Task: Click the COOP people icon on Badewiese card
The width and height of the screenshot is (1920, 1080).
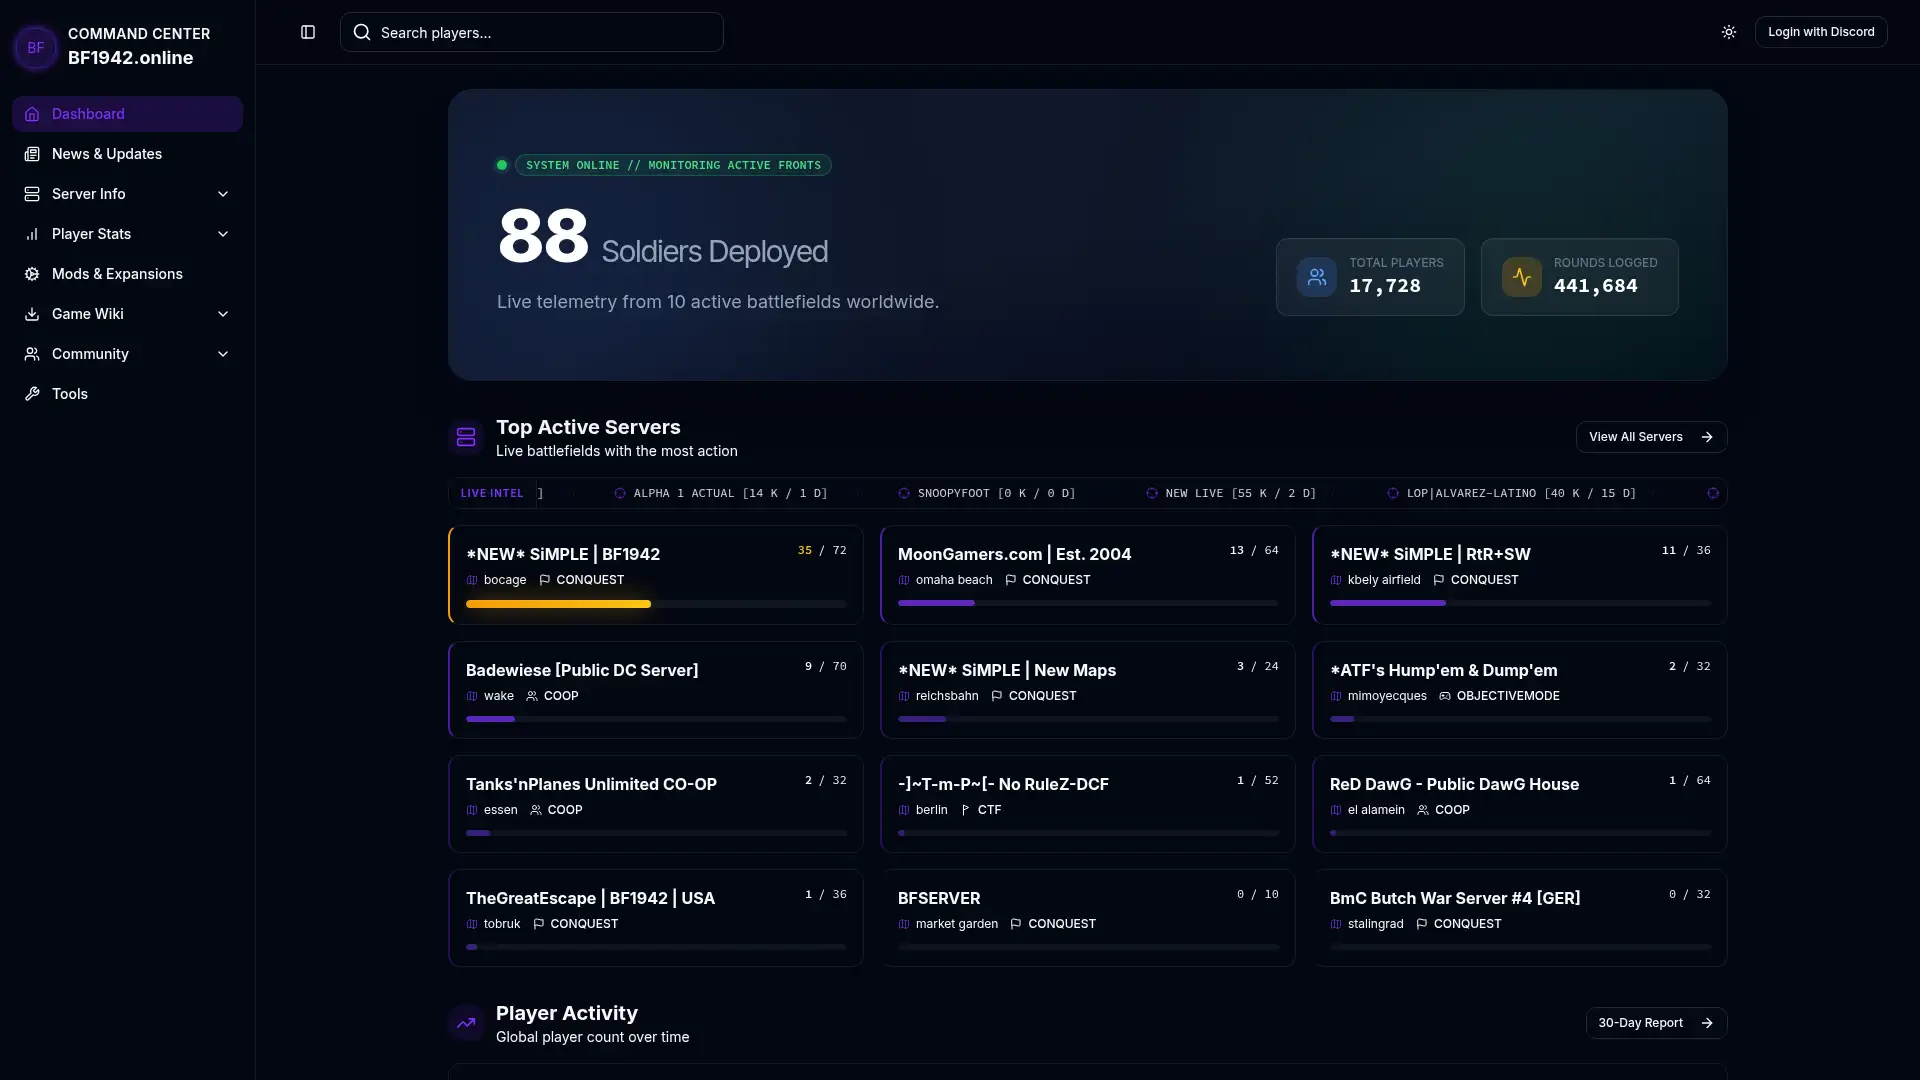Action: (x=532, y=696)
